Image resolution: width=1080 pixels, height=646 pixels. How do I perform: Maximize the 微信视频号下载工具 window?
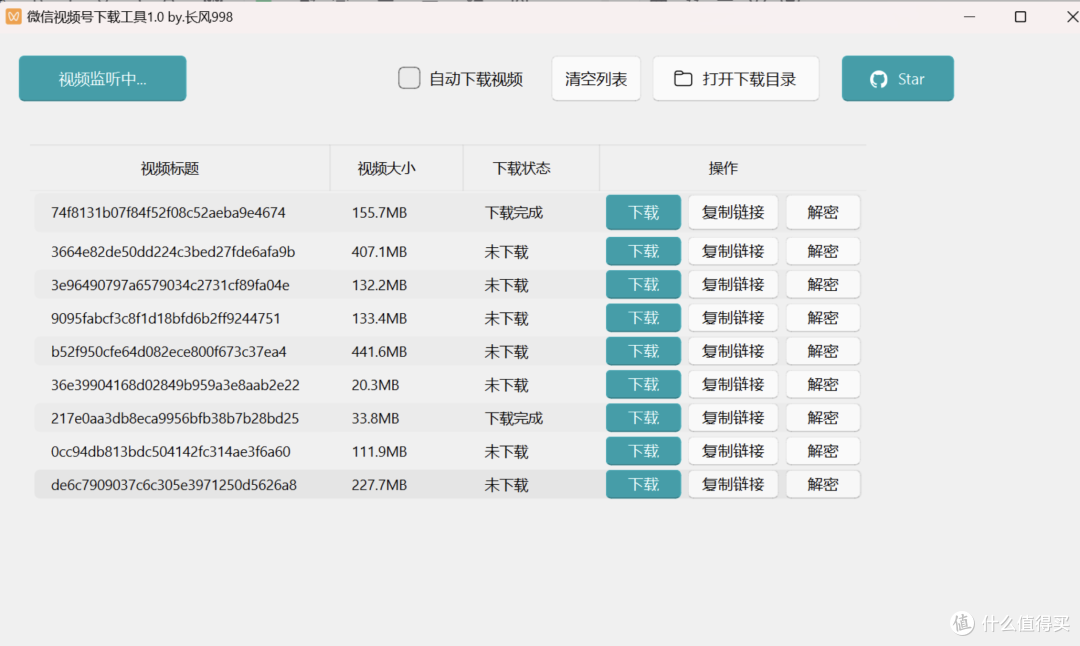tap(1021, 17)
